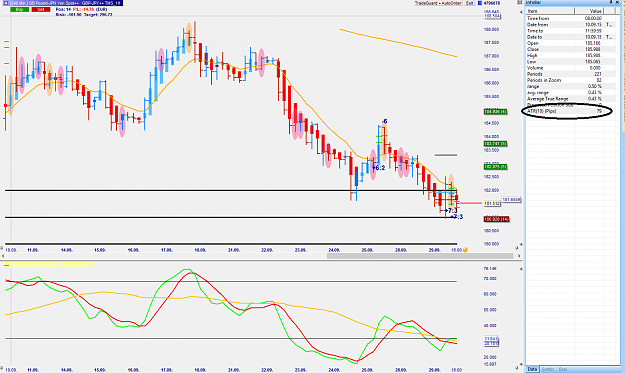Click the chart window icon in title bar
Screen dimensions: 625x373
click(5, 3)
